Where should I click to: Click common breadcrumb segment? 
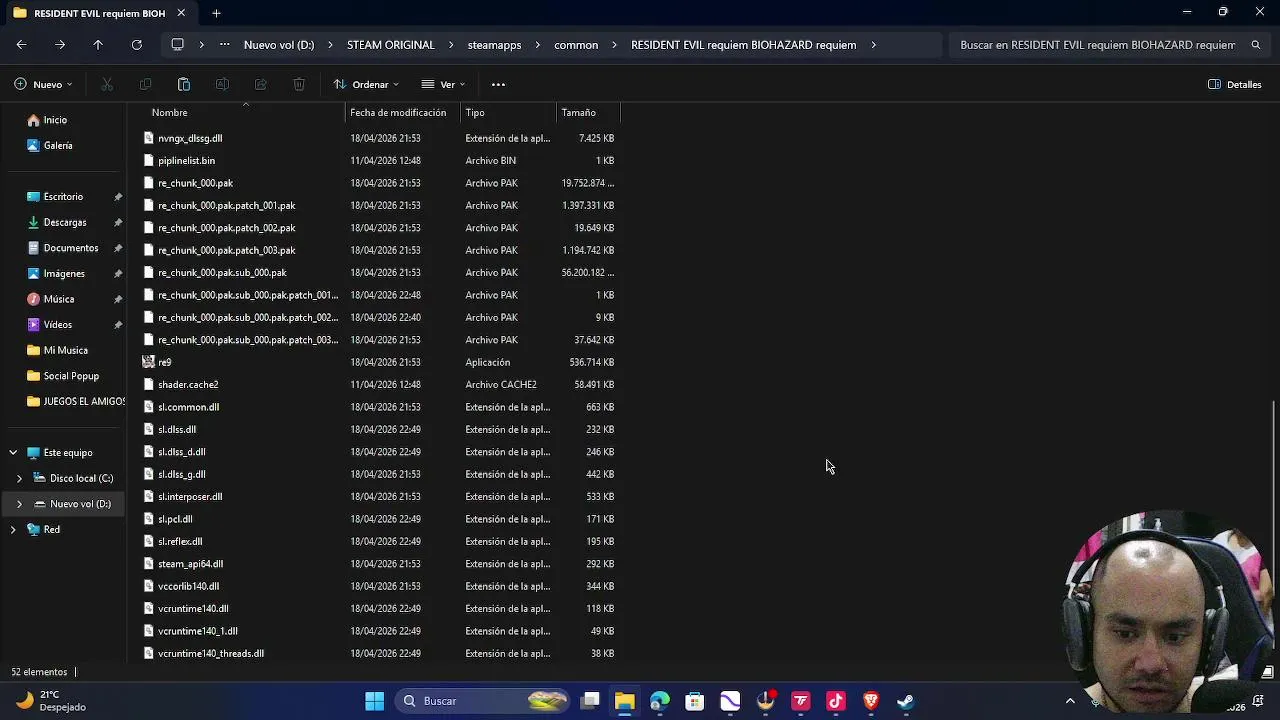pyautogui.click(x=576, y=45)
